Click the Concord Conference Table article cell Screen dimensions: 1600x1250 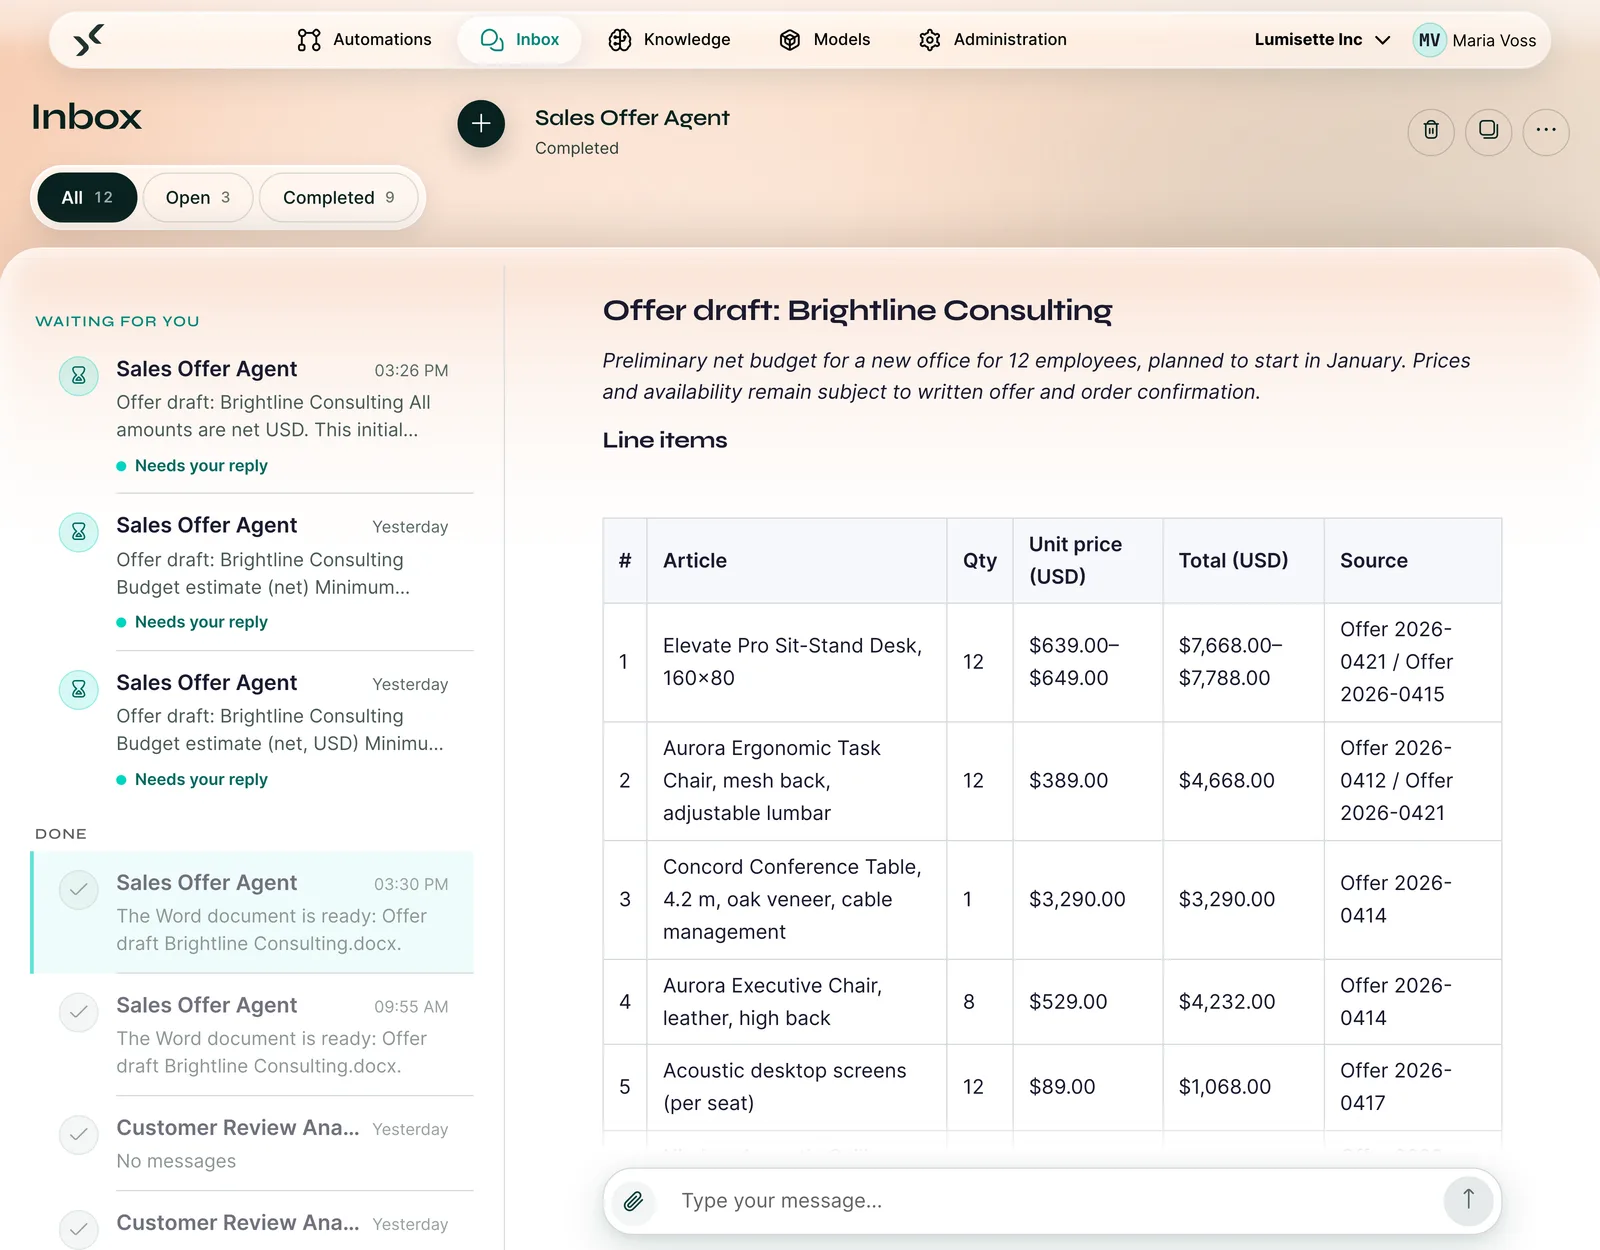click(x=797, y=900)
